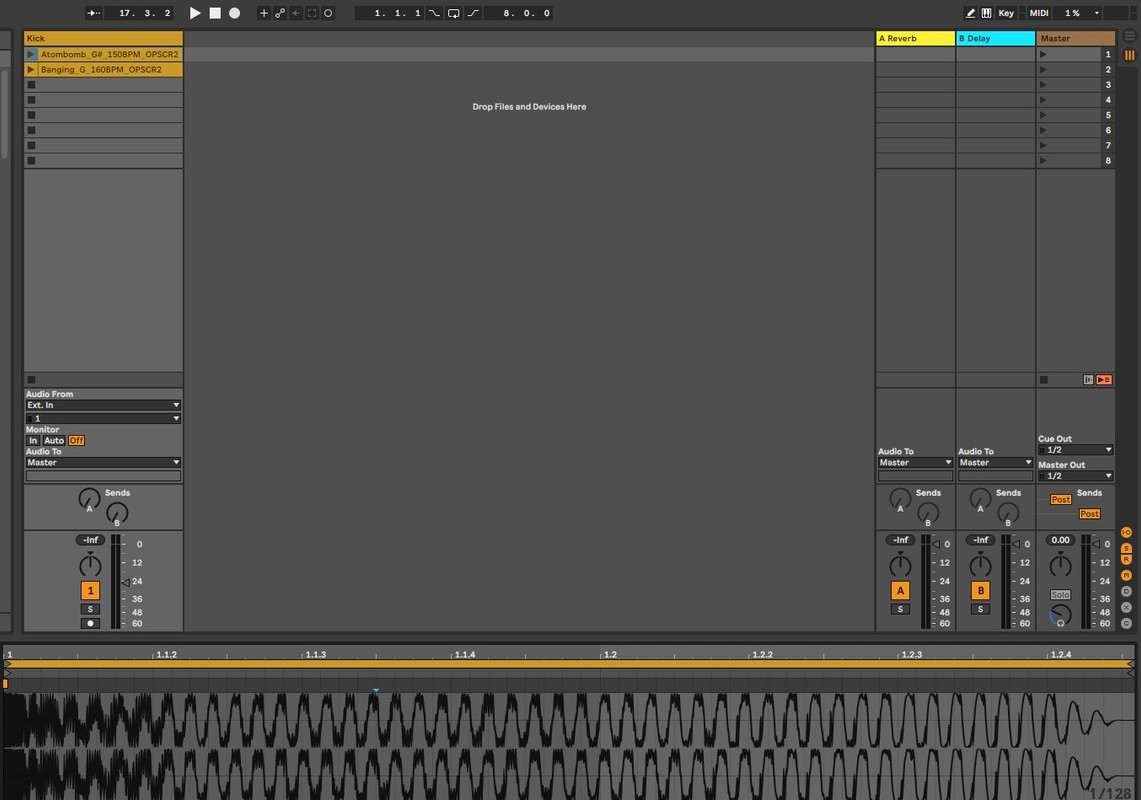Launch scene 8 in the Master track
The width and height of the screenshot is (1141, 800).
1043,161
